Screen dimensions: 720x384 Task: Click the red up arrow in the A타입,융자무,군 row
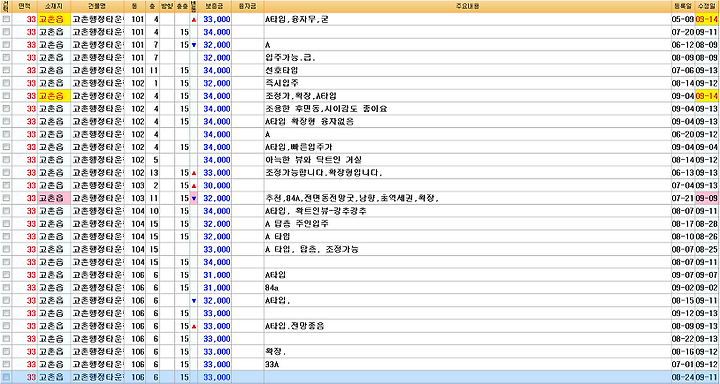pos(193,20)
